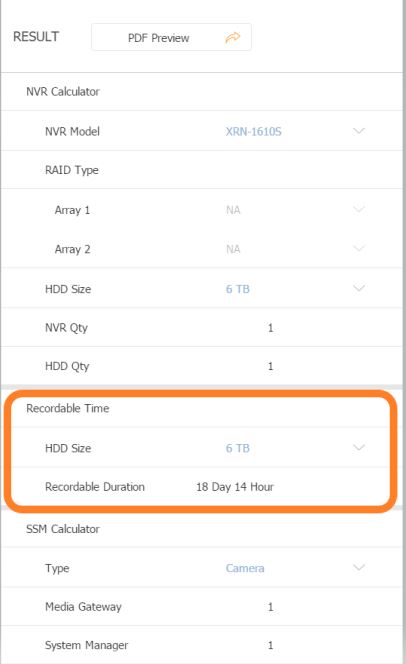Open the Array 1 chevron
This screenshot has height=664, width=406.
tap(359, 209)
